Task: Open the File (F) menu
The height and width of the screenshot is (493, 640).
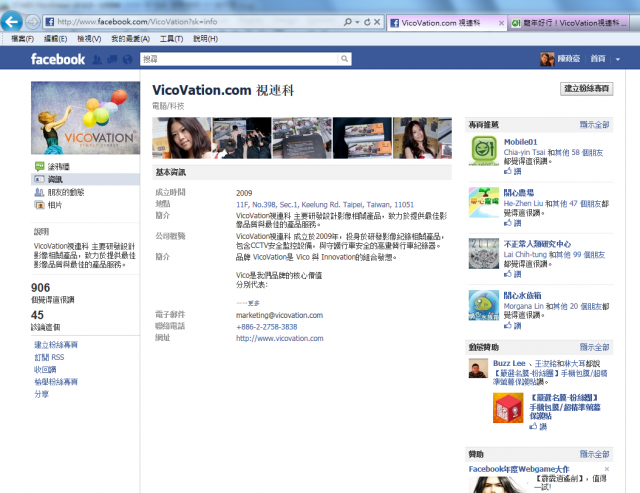Action: [22, 39]
